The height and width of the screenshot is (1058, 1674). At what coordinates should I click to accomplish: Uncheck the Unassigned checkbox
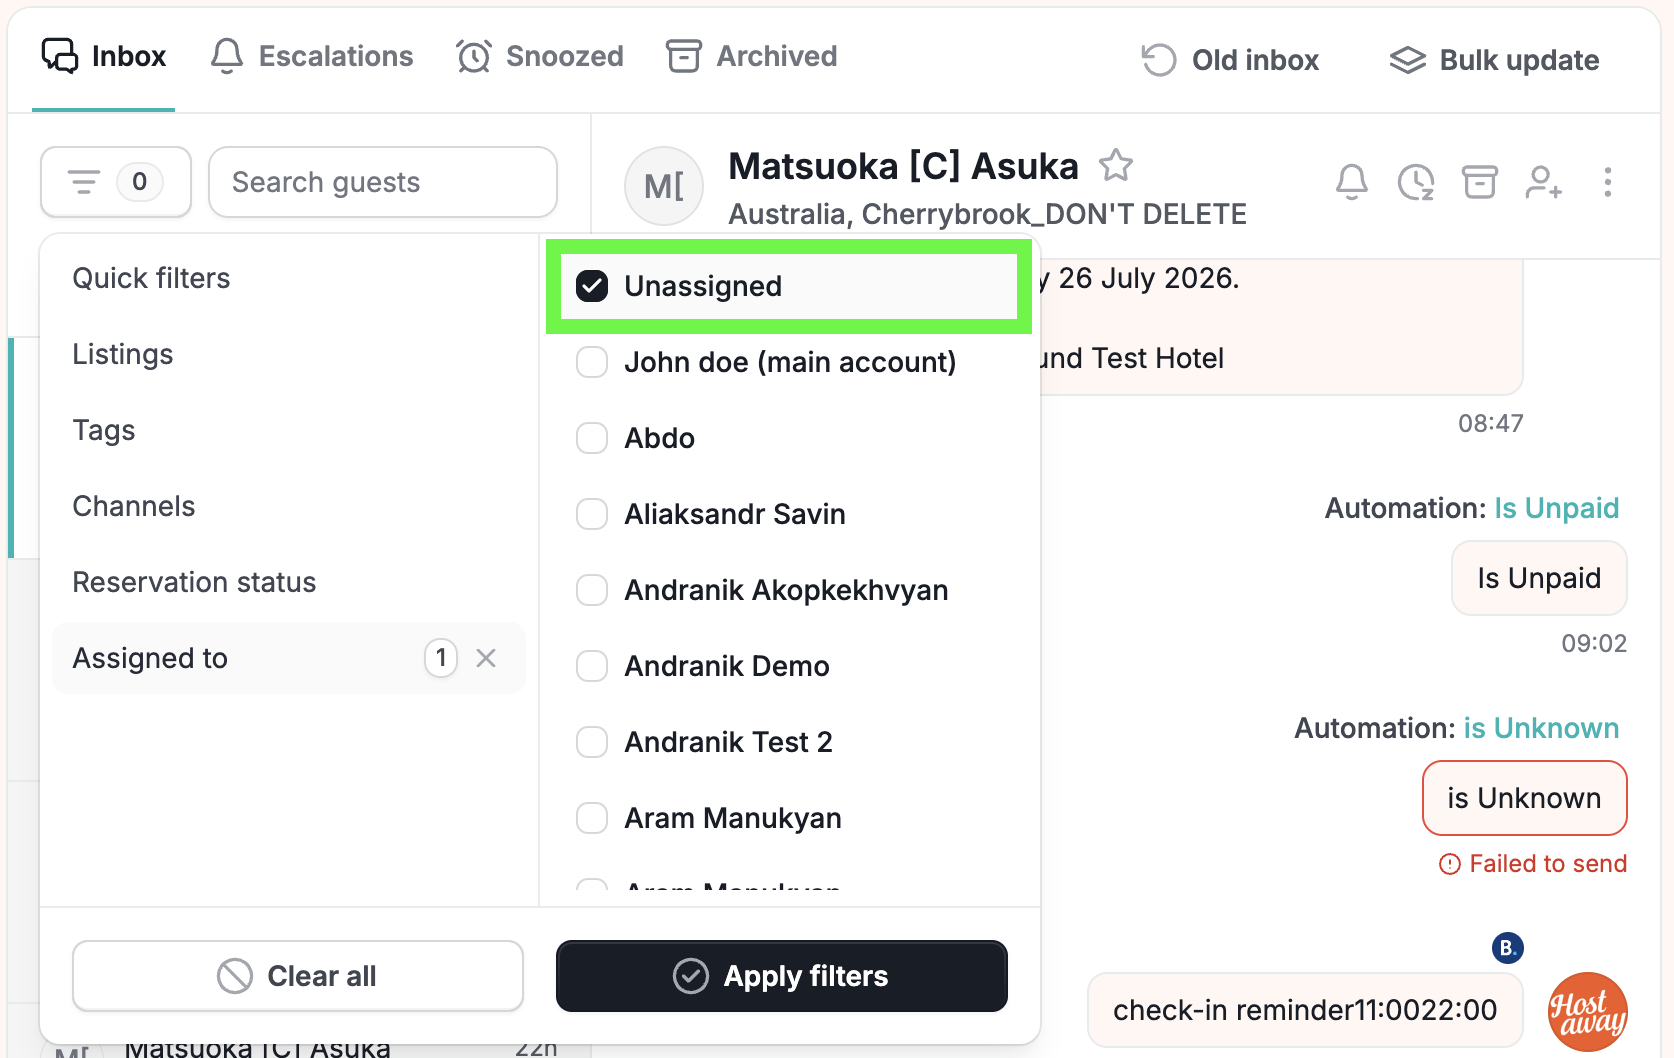pyautogui.click(x=592, y=286)
